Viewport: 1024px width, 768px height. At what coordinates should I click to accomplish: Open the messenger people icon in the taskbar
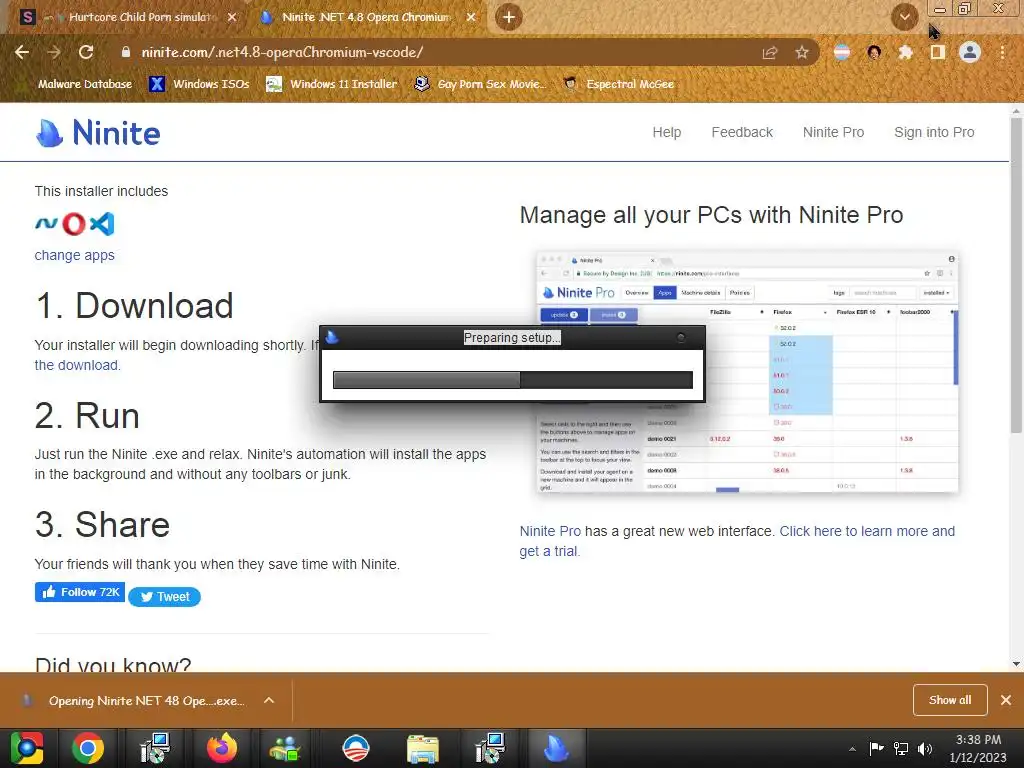(x=285, y=748)
